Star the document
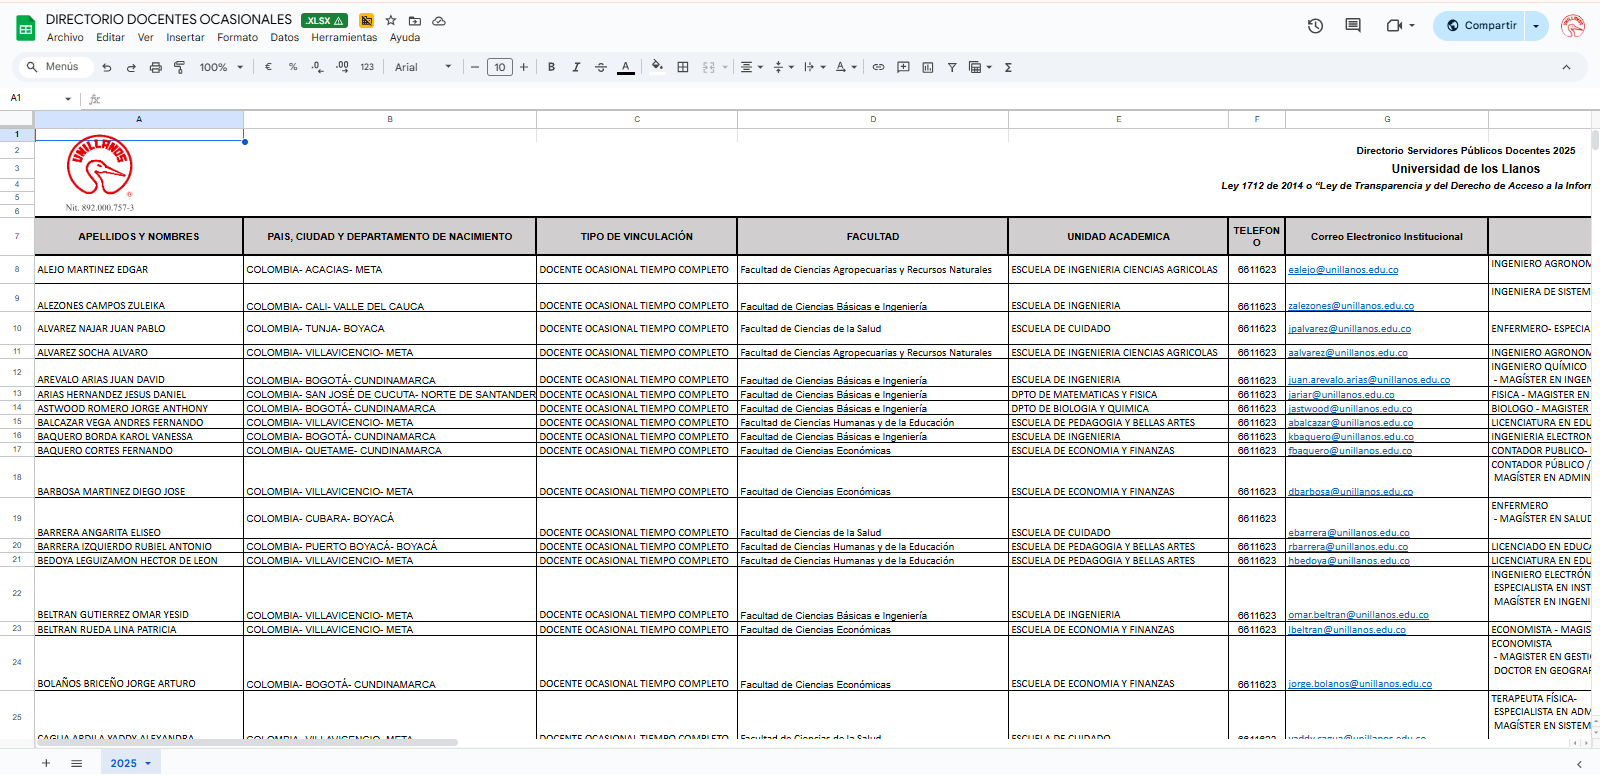Image resolution: width=1600 pixels, height=776 pixels. pos(391,20)
